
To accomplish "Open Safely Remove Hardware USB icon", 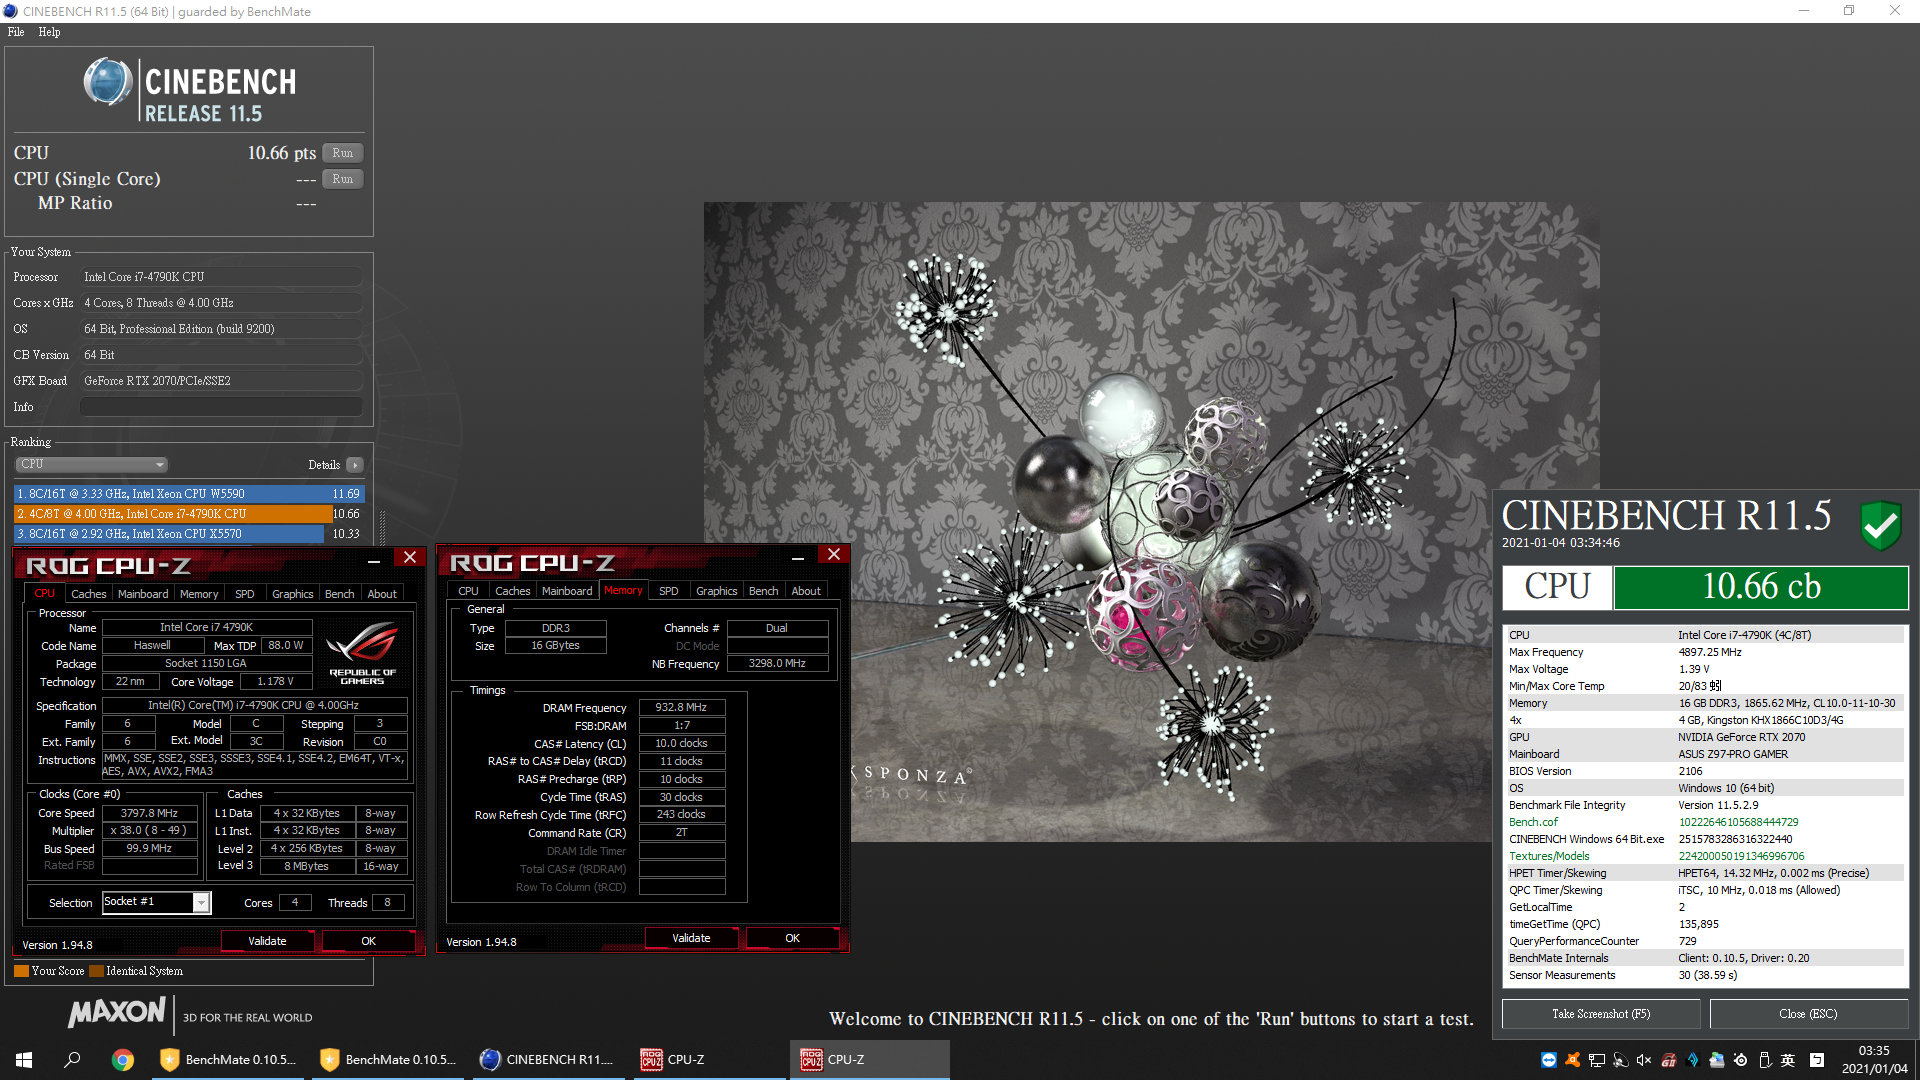I will 1765,1060.
